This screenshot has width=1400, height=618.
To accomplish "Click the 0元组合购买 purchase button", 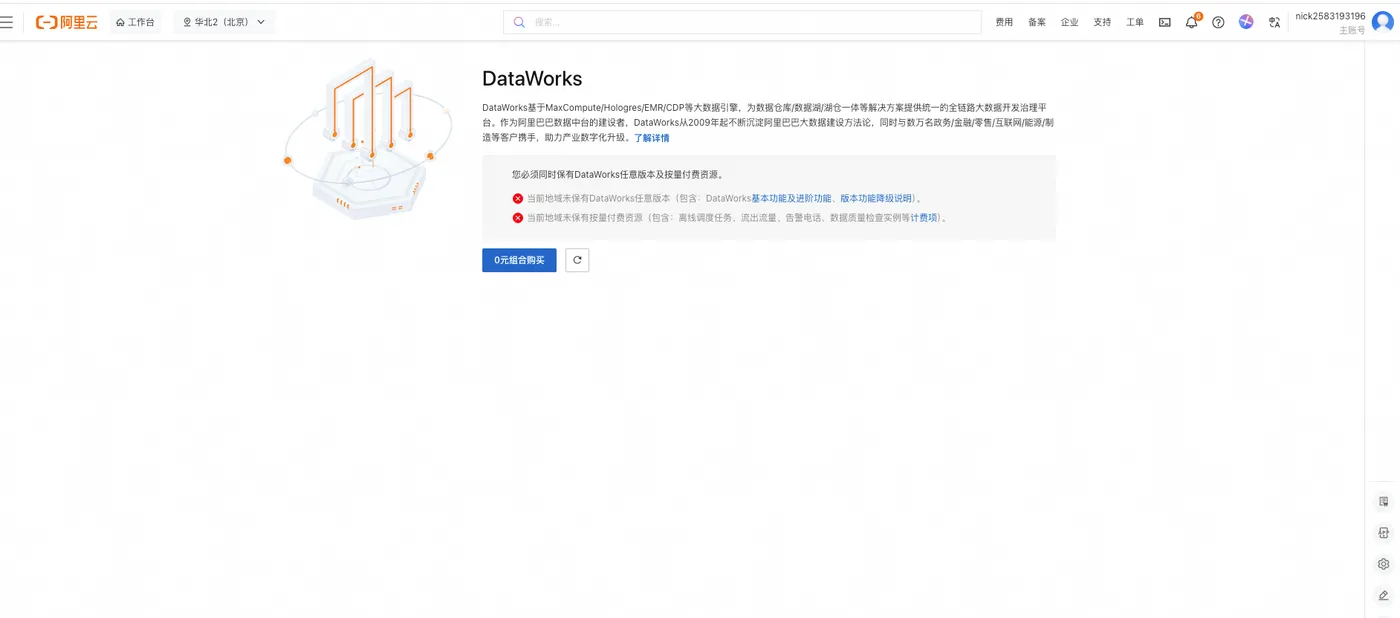I will [519, 260].
